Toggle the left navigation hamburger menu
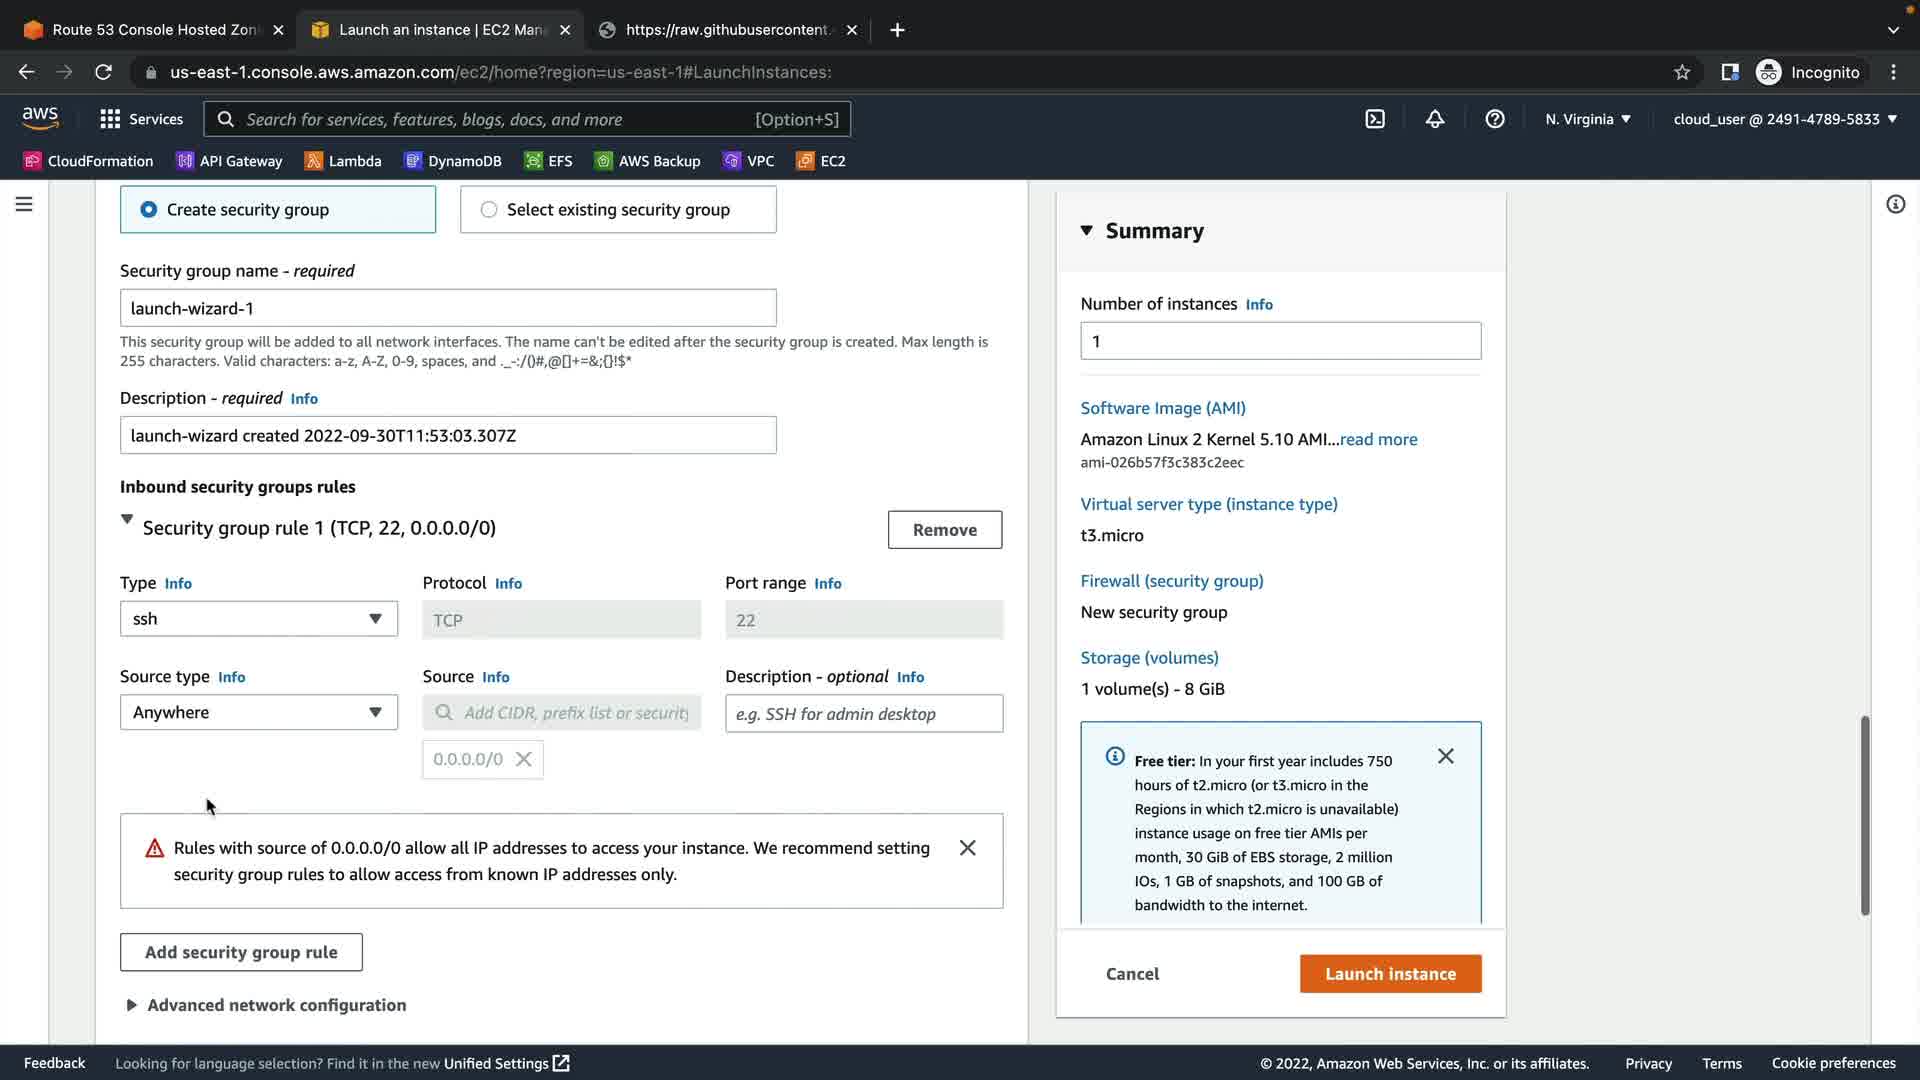The width and height of the screenshot is (1920, 1080). click(24, 205)
